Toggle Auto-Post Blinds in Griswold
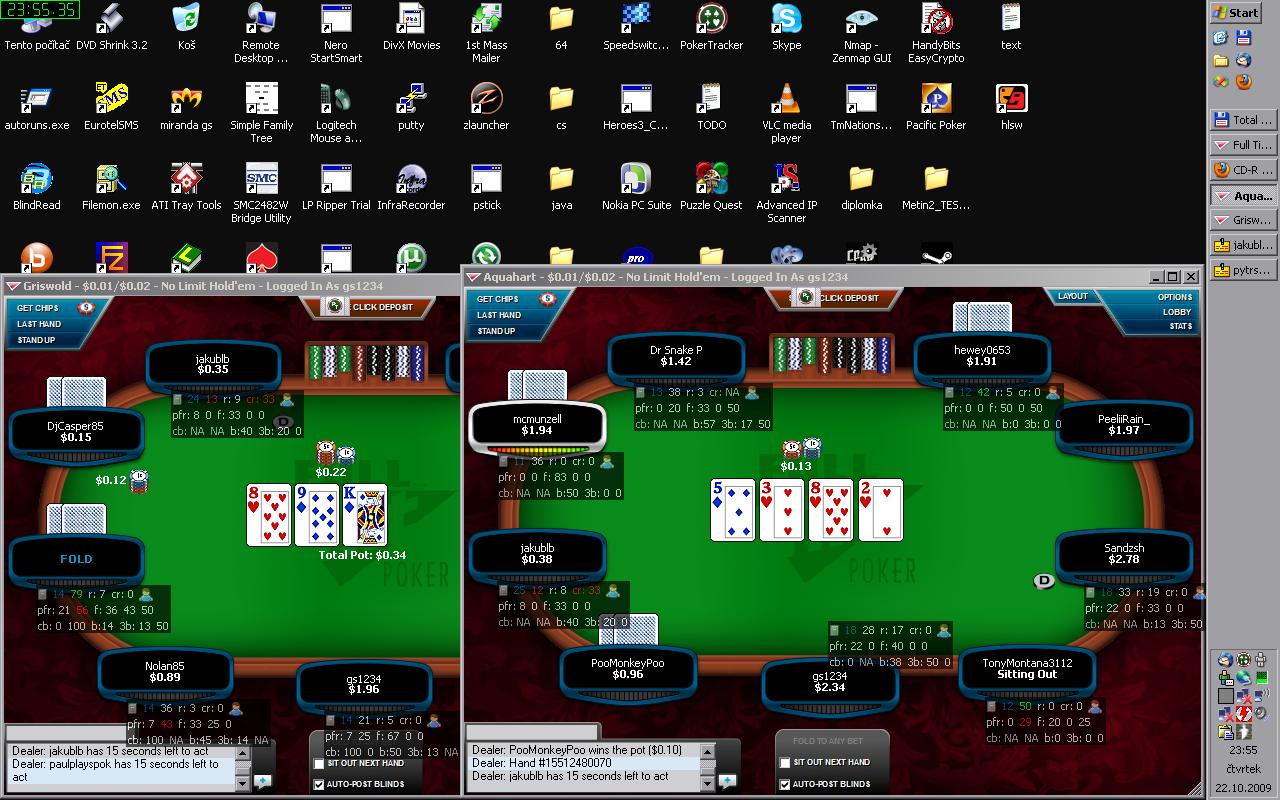1280x800 pixels. [x=319, y=784]
